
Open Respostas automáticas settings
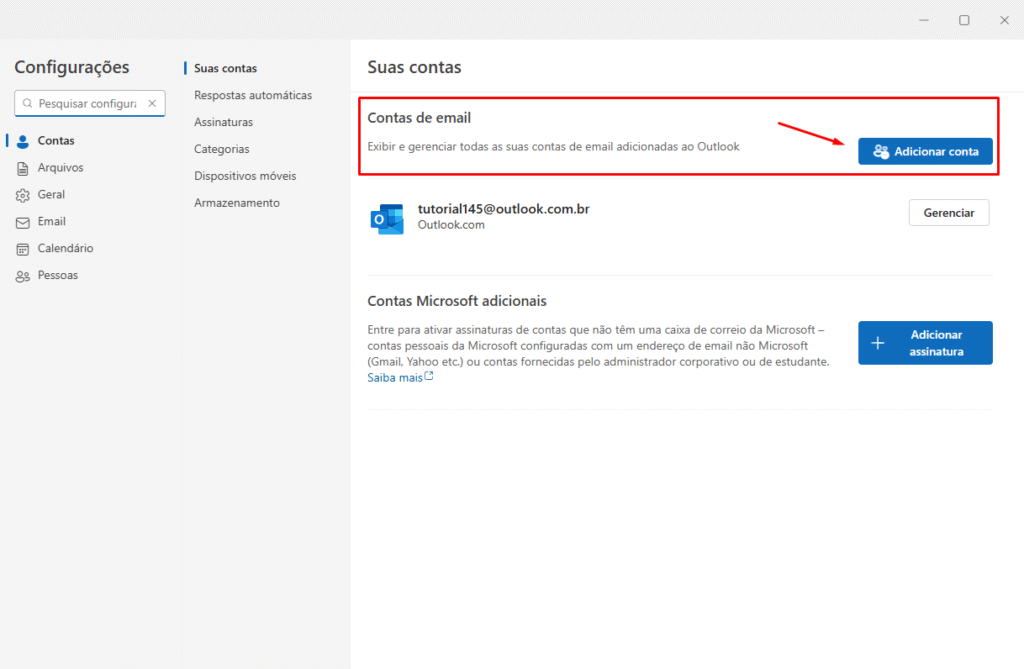[x=253, y=95]
